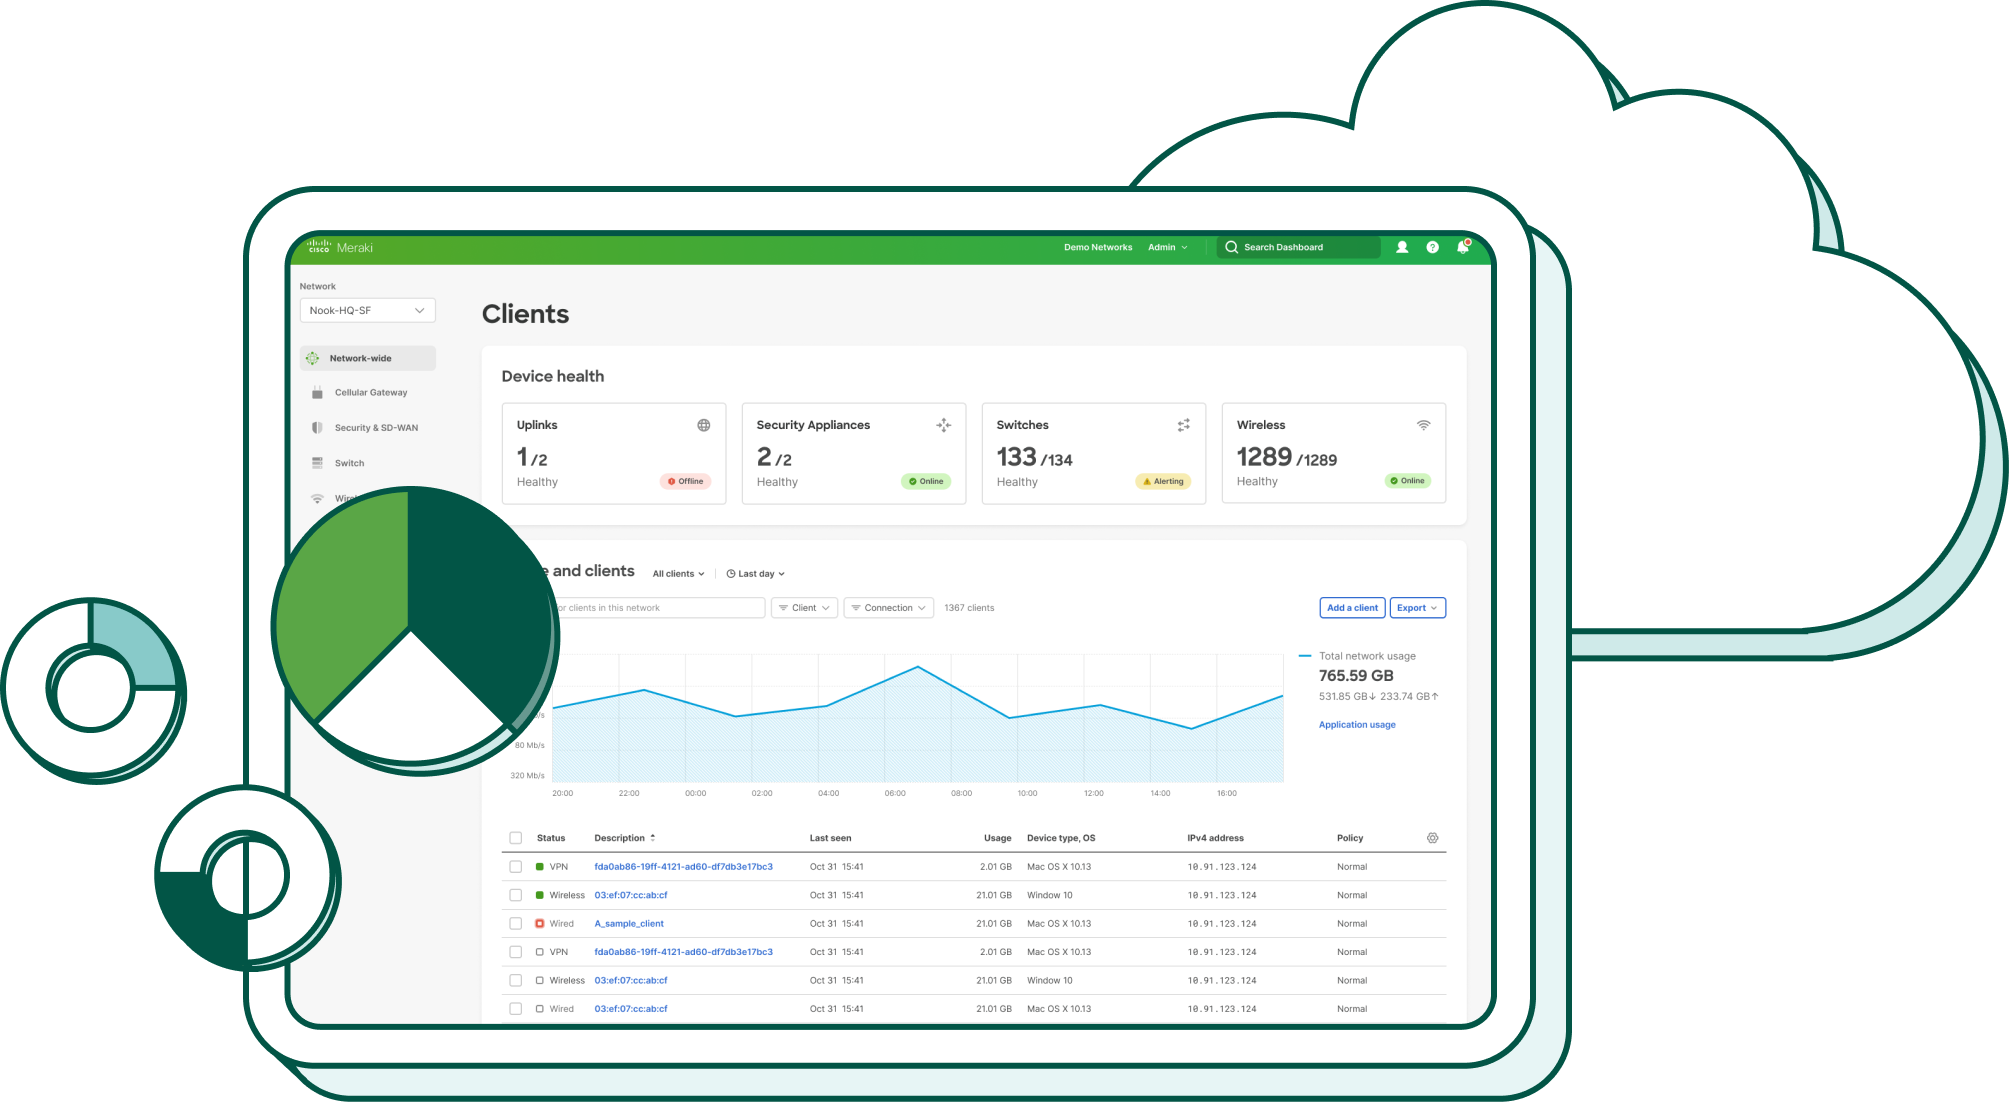The height and width of the screenshot is (1102, 2009).
Task: Click the Add a client button
Action: pyautogui.click(x=1351, y=607)
